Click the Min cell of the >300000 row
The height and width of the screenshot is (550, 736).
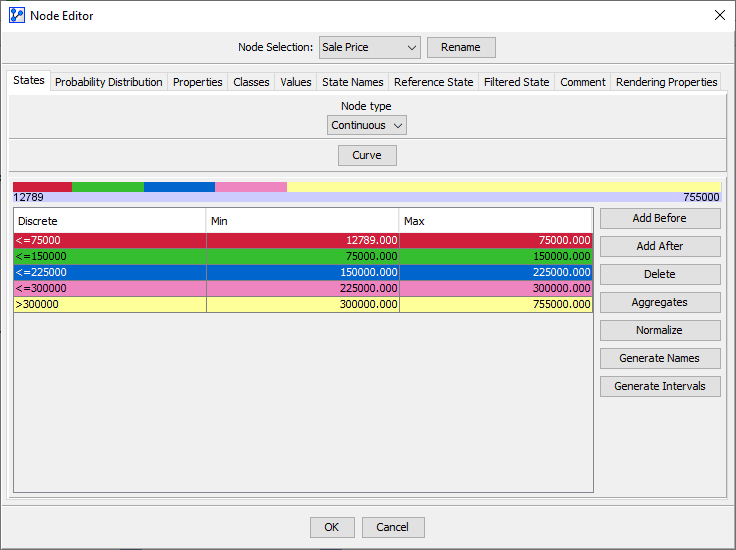(303, 304)
